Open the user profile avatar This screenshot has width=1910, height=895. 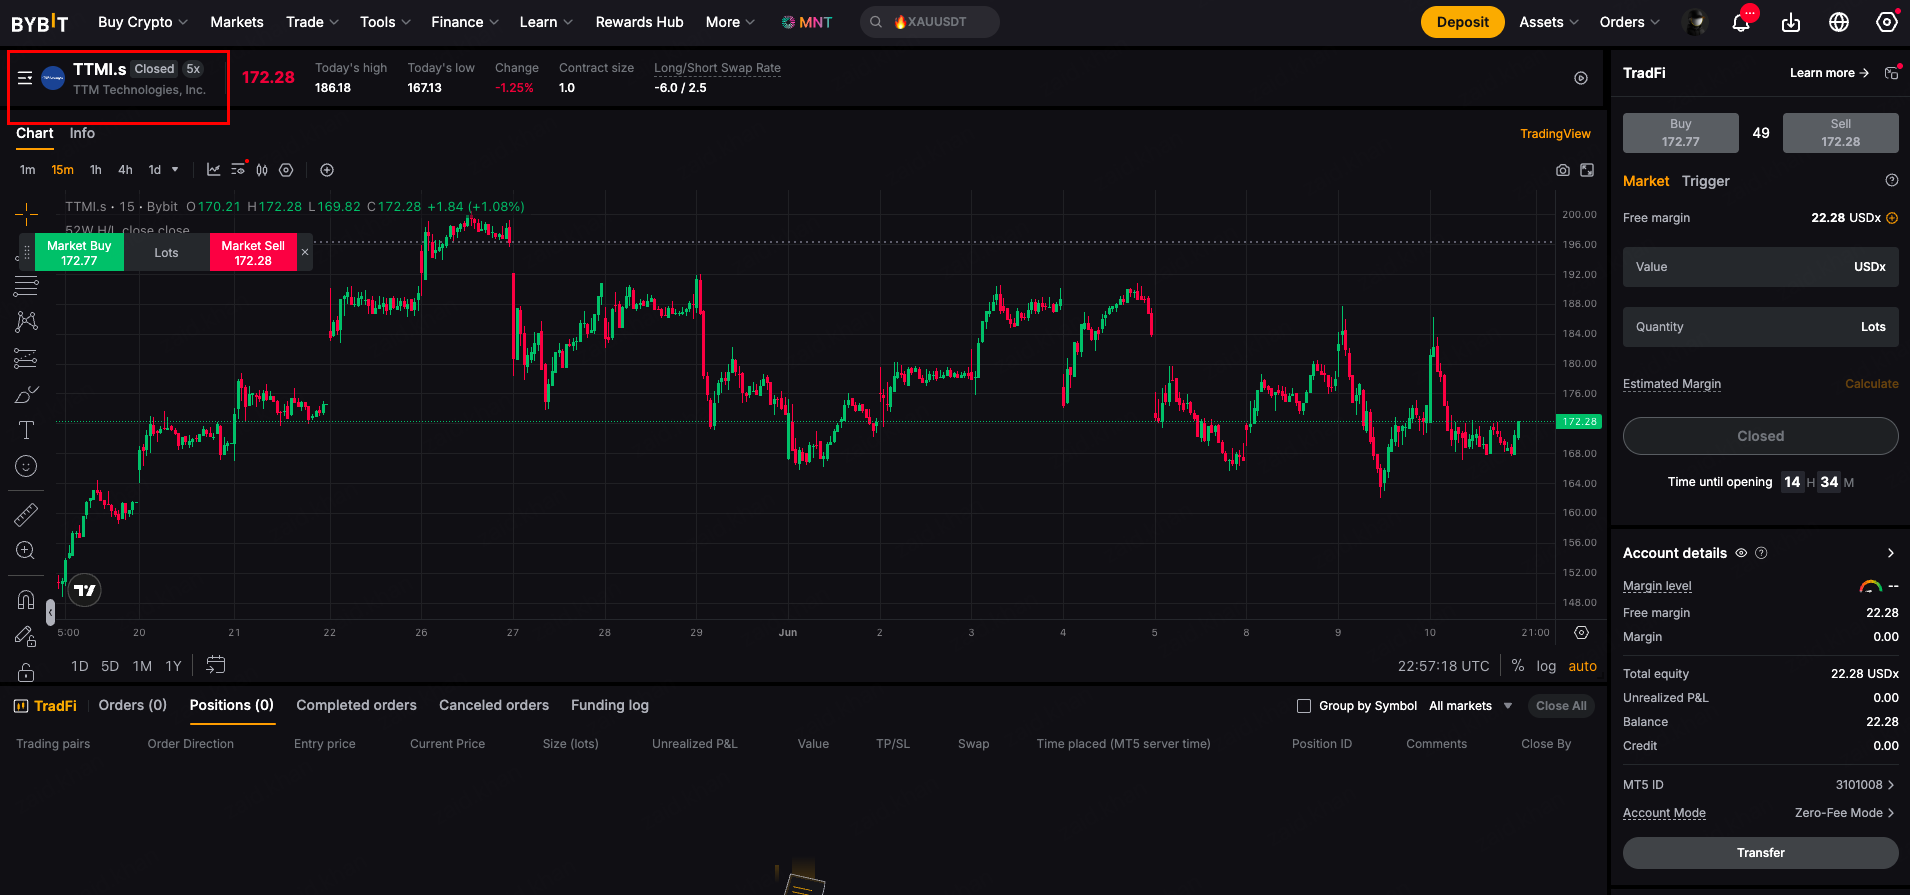coord(1695,22)
